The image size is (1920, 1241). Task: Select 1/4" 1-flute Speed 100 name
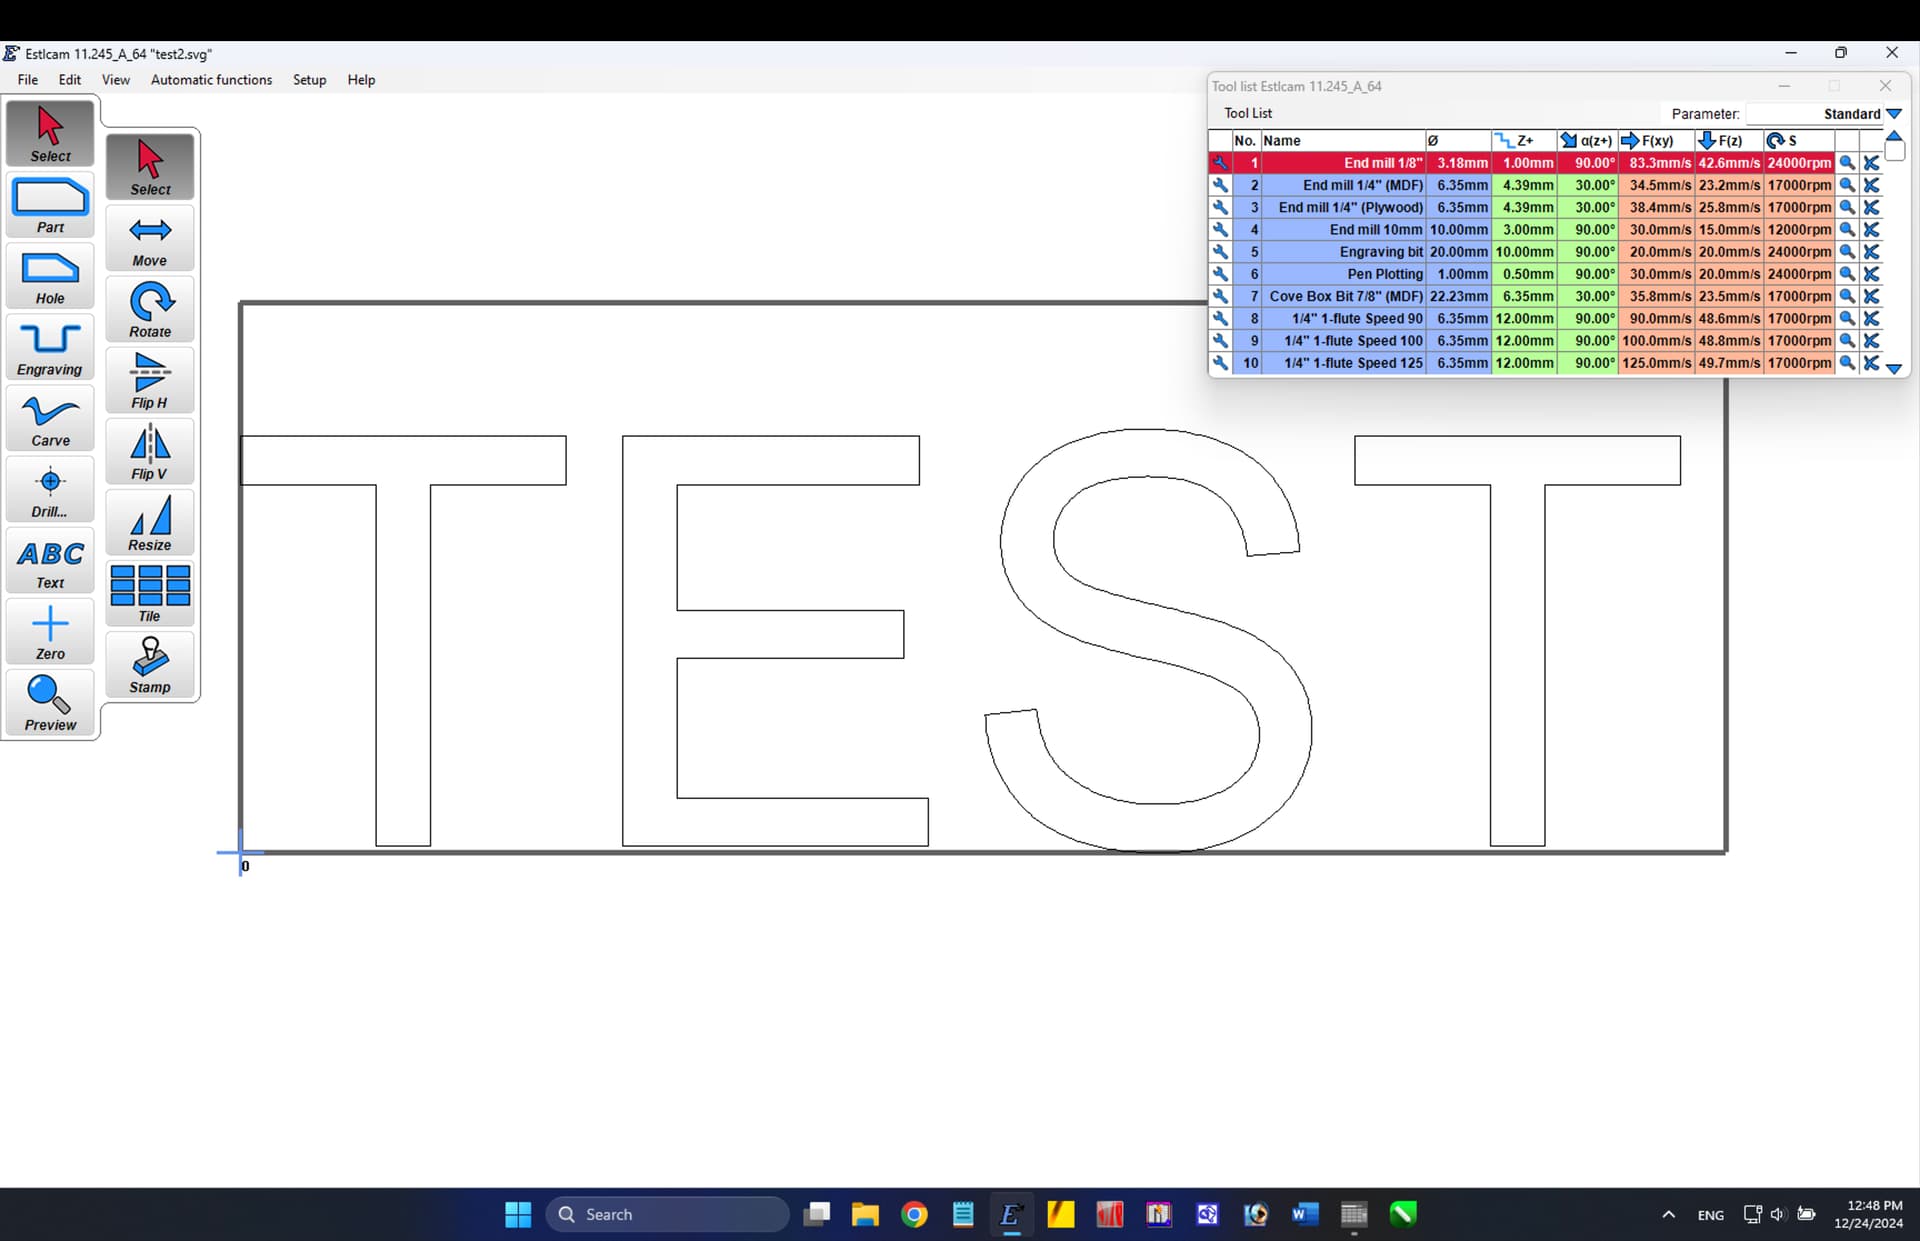[1343, 340]
